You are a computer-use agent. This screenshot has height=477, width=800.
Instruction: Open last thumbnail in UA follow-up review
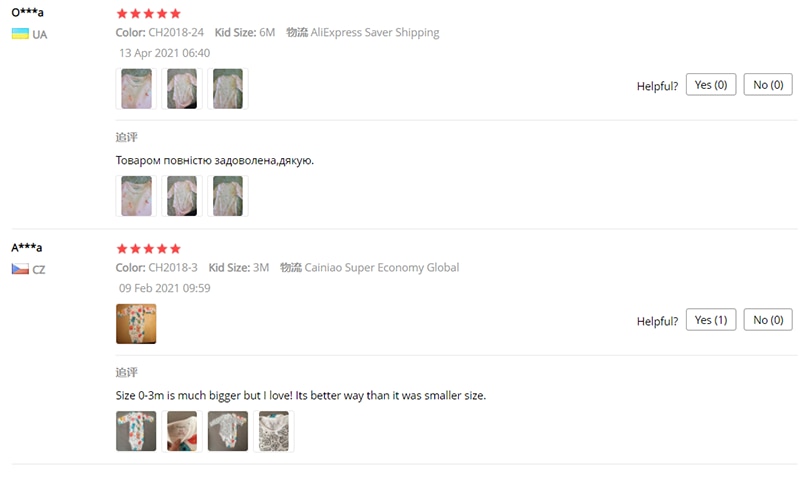pos(228,196)
